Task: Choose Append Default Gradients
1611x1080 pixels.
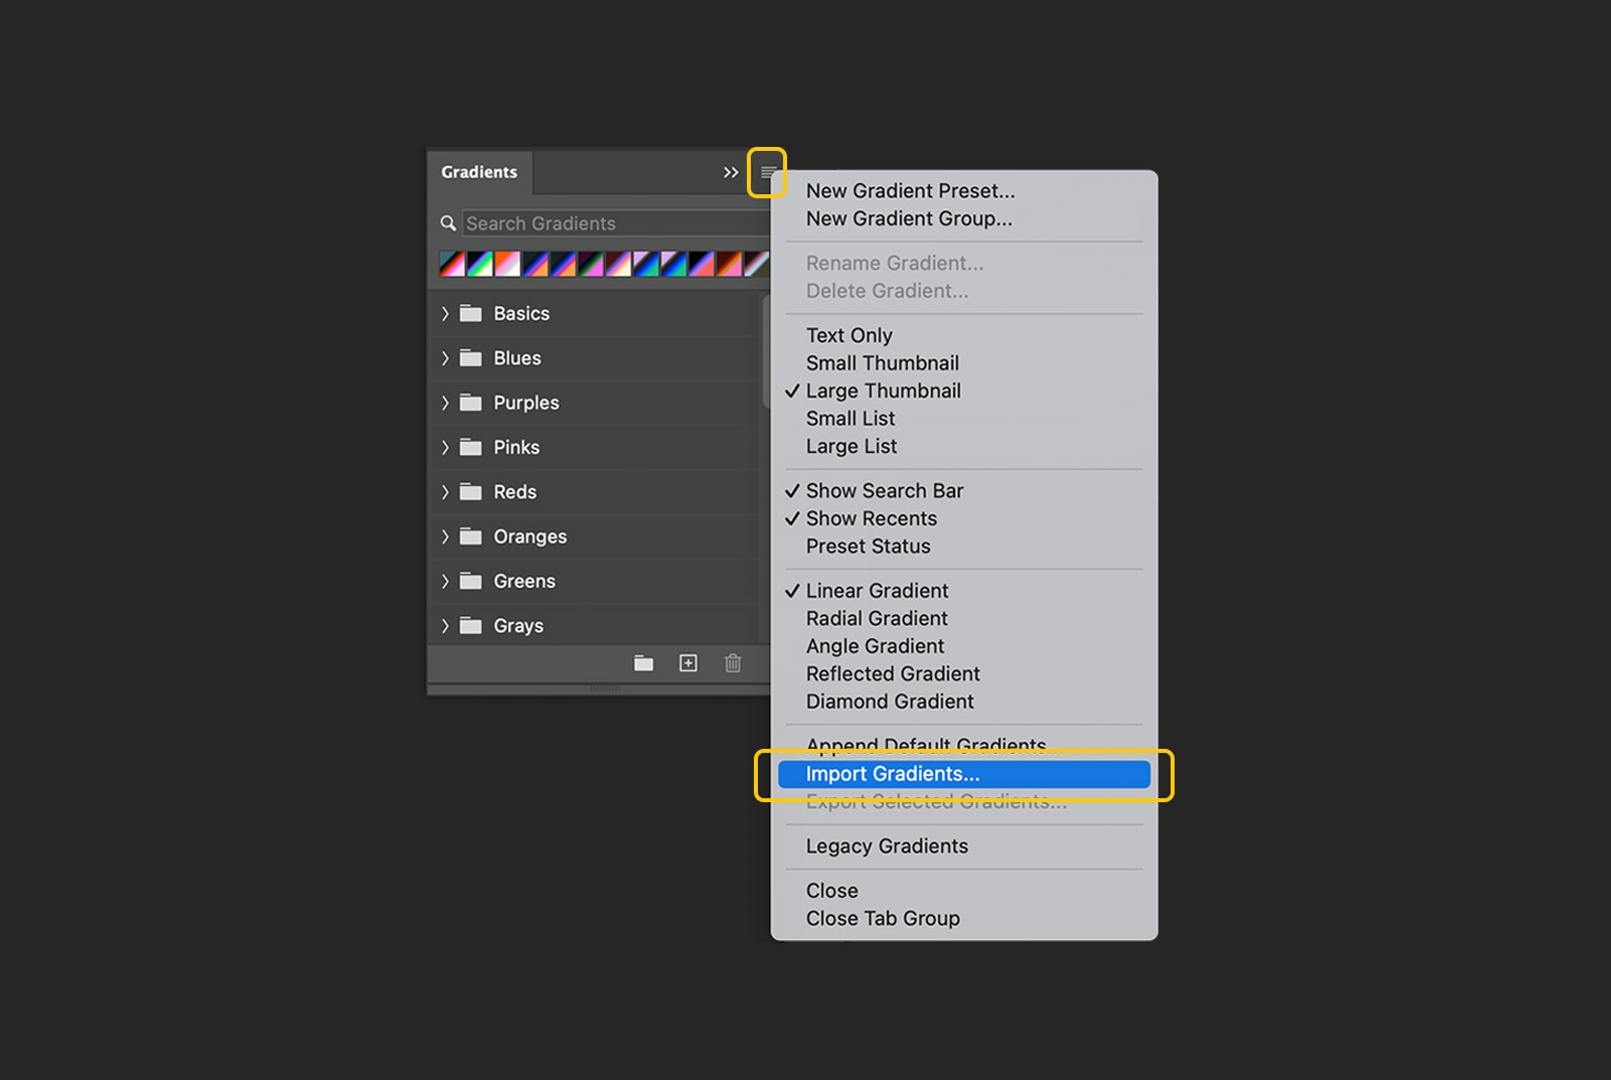Action: point(925,745)
